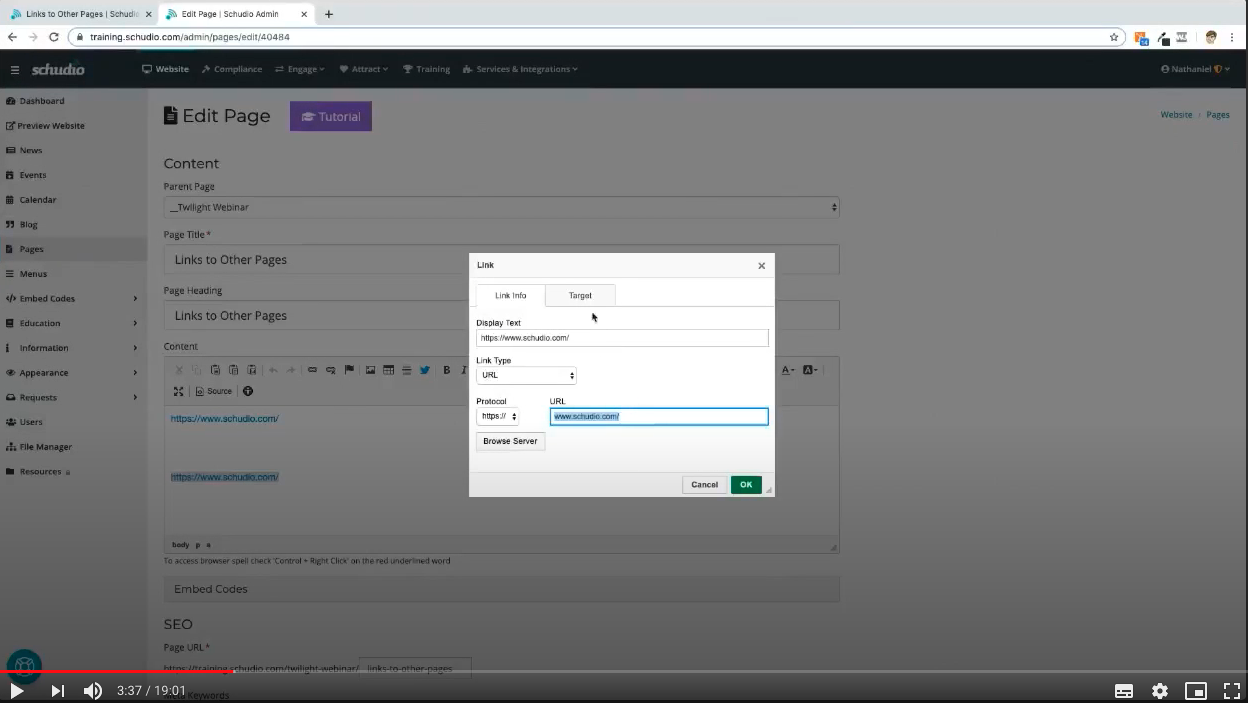Image resolution: width=1248 pixels, height=703 pixels.
Task: Click the hamburger menu icon beside Schudio logo
Action: coord(15,70)
